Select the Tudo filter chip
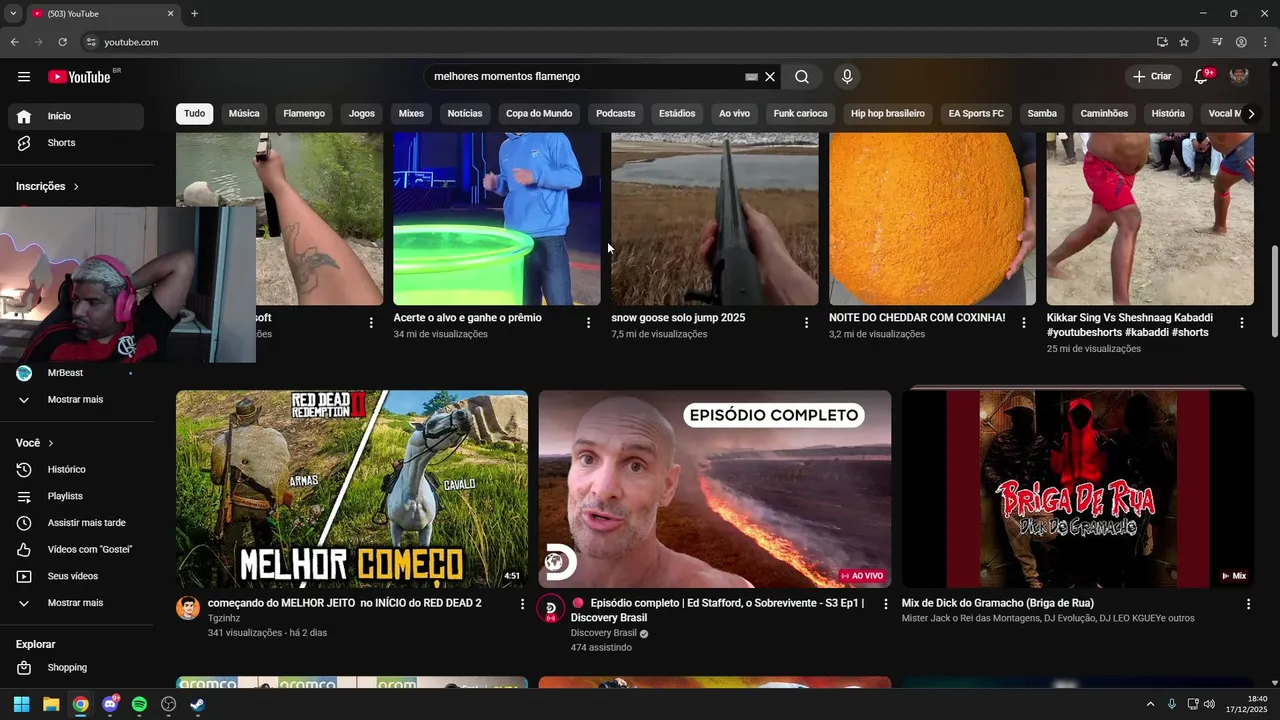This screenshot has width=1280, height=720. pos(194,114)
